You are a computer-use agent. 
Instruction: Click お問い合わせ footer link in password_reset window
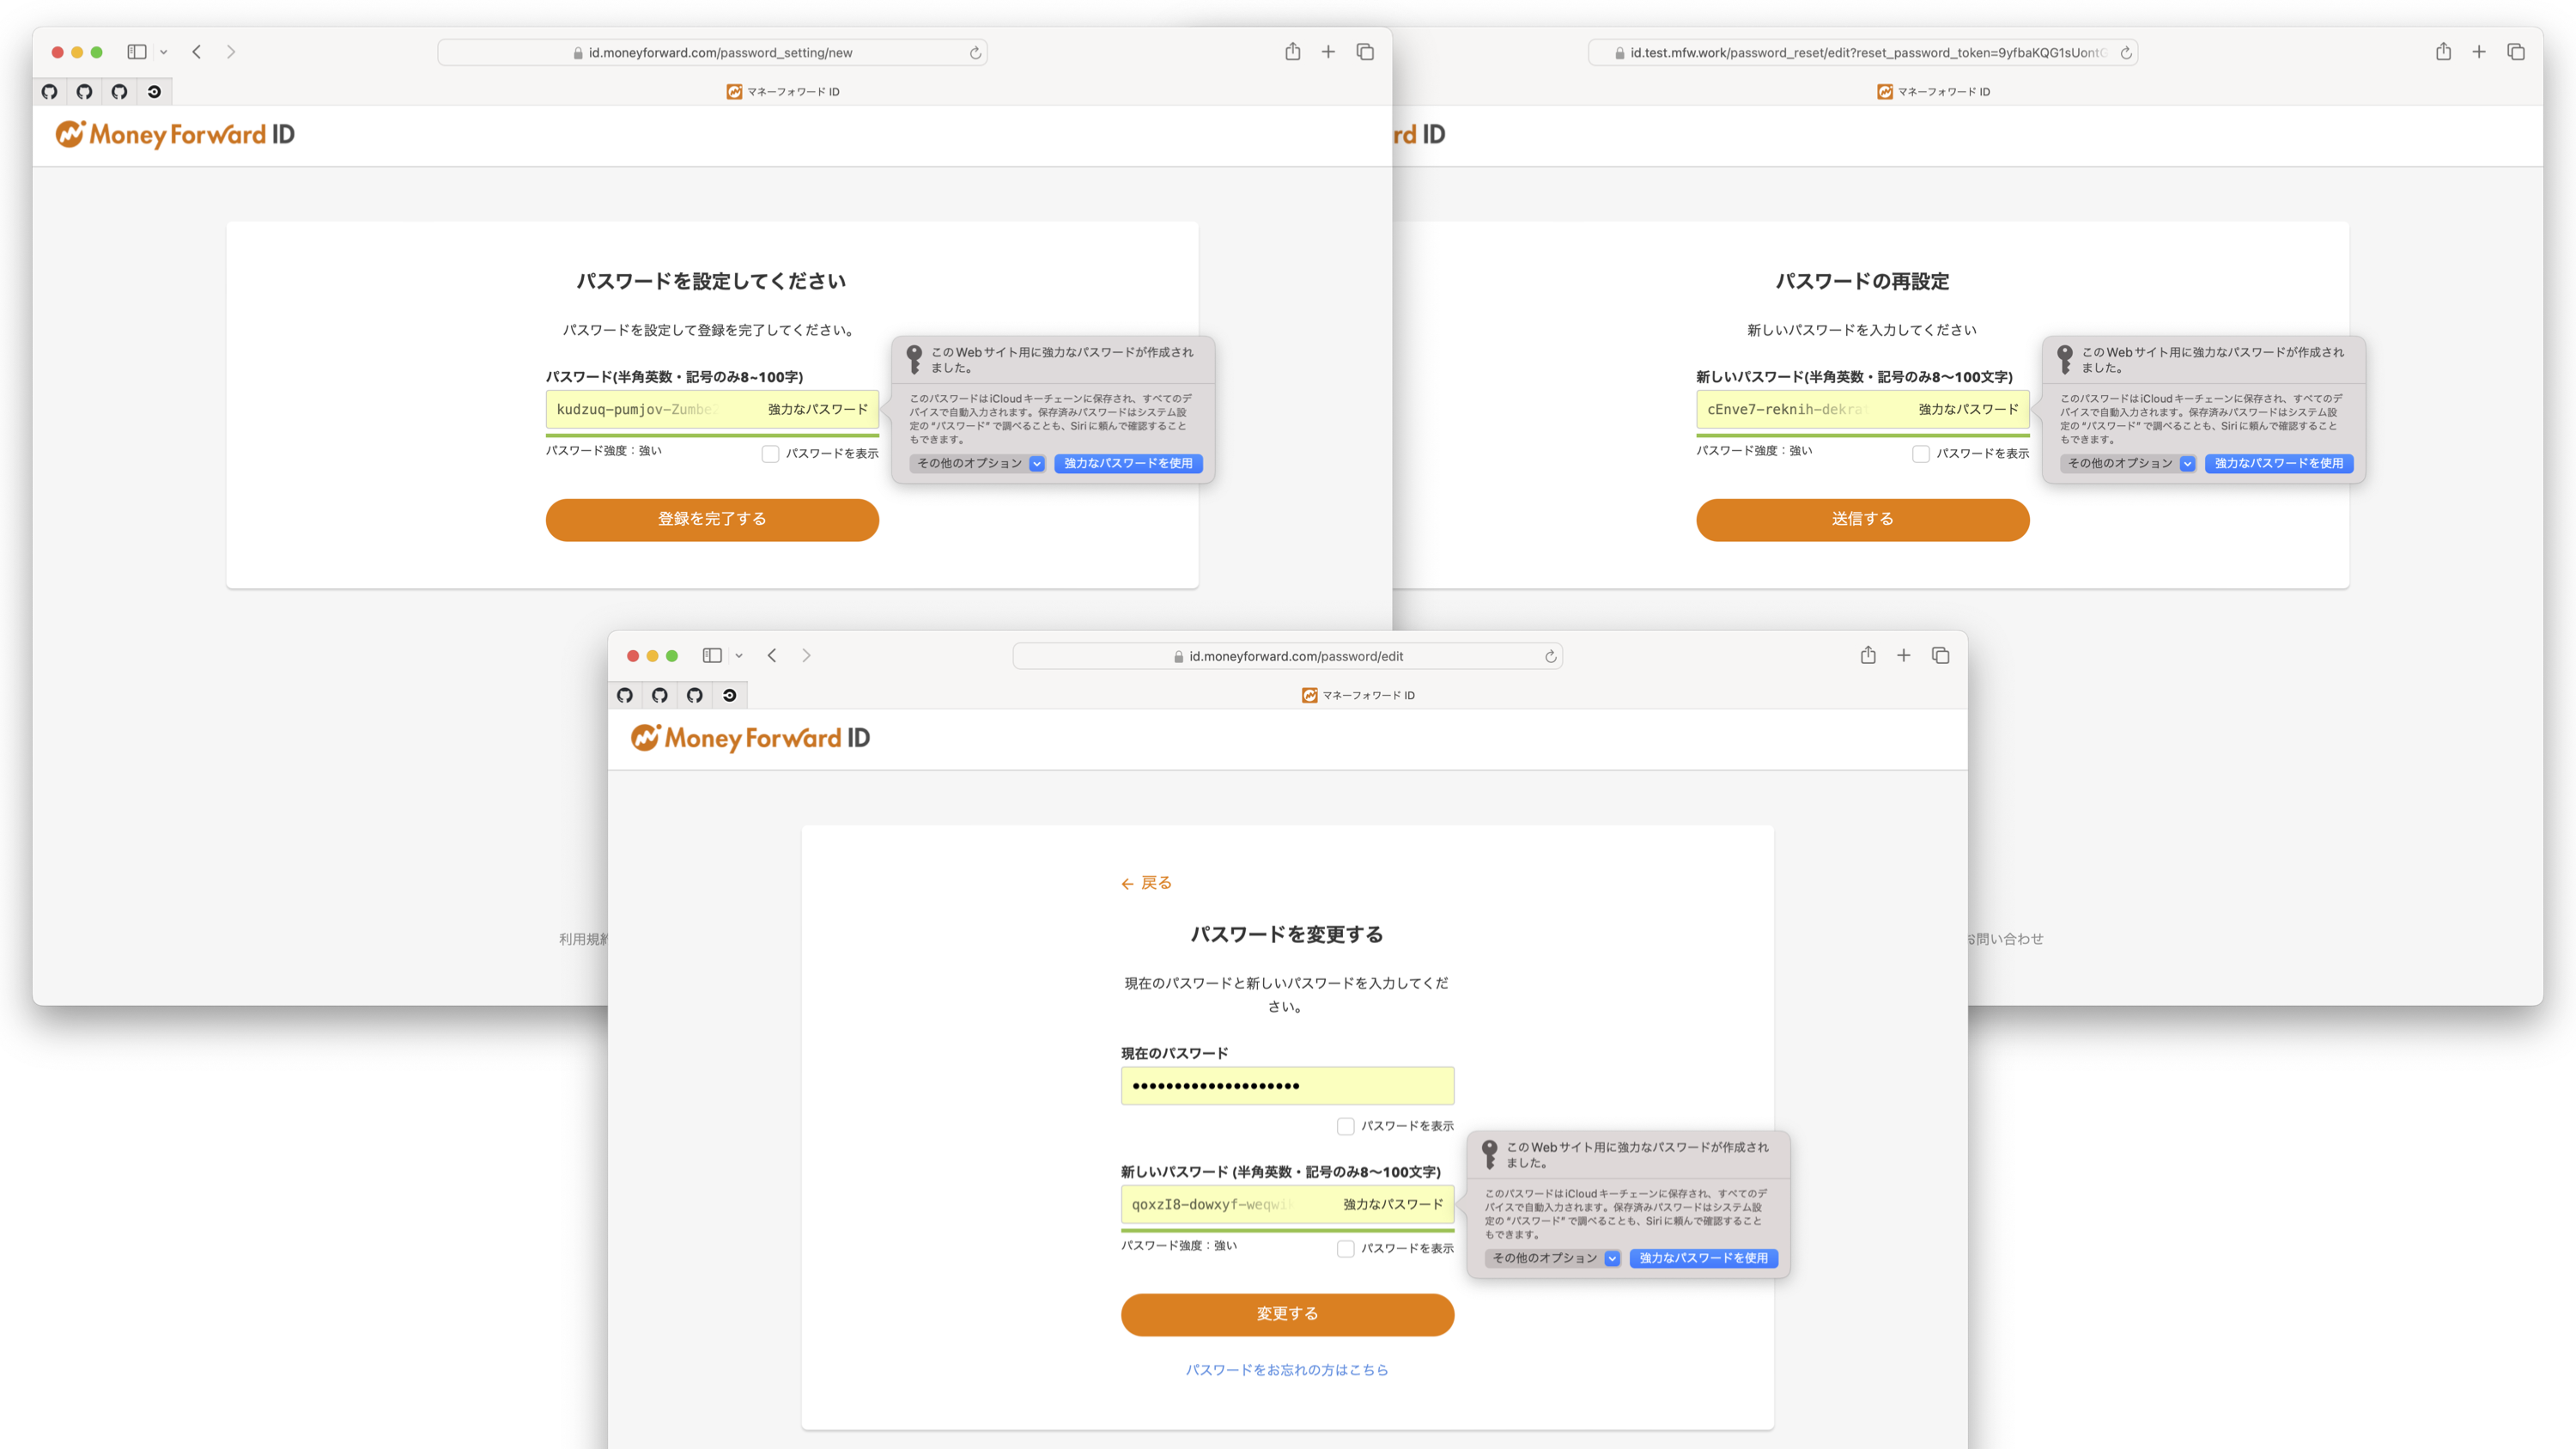[x=2006, y=939]
